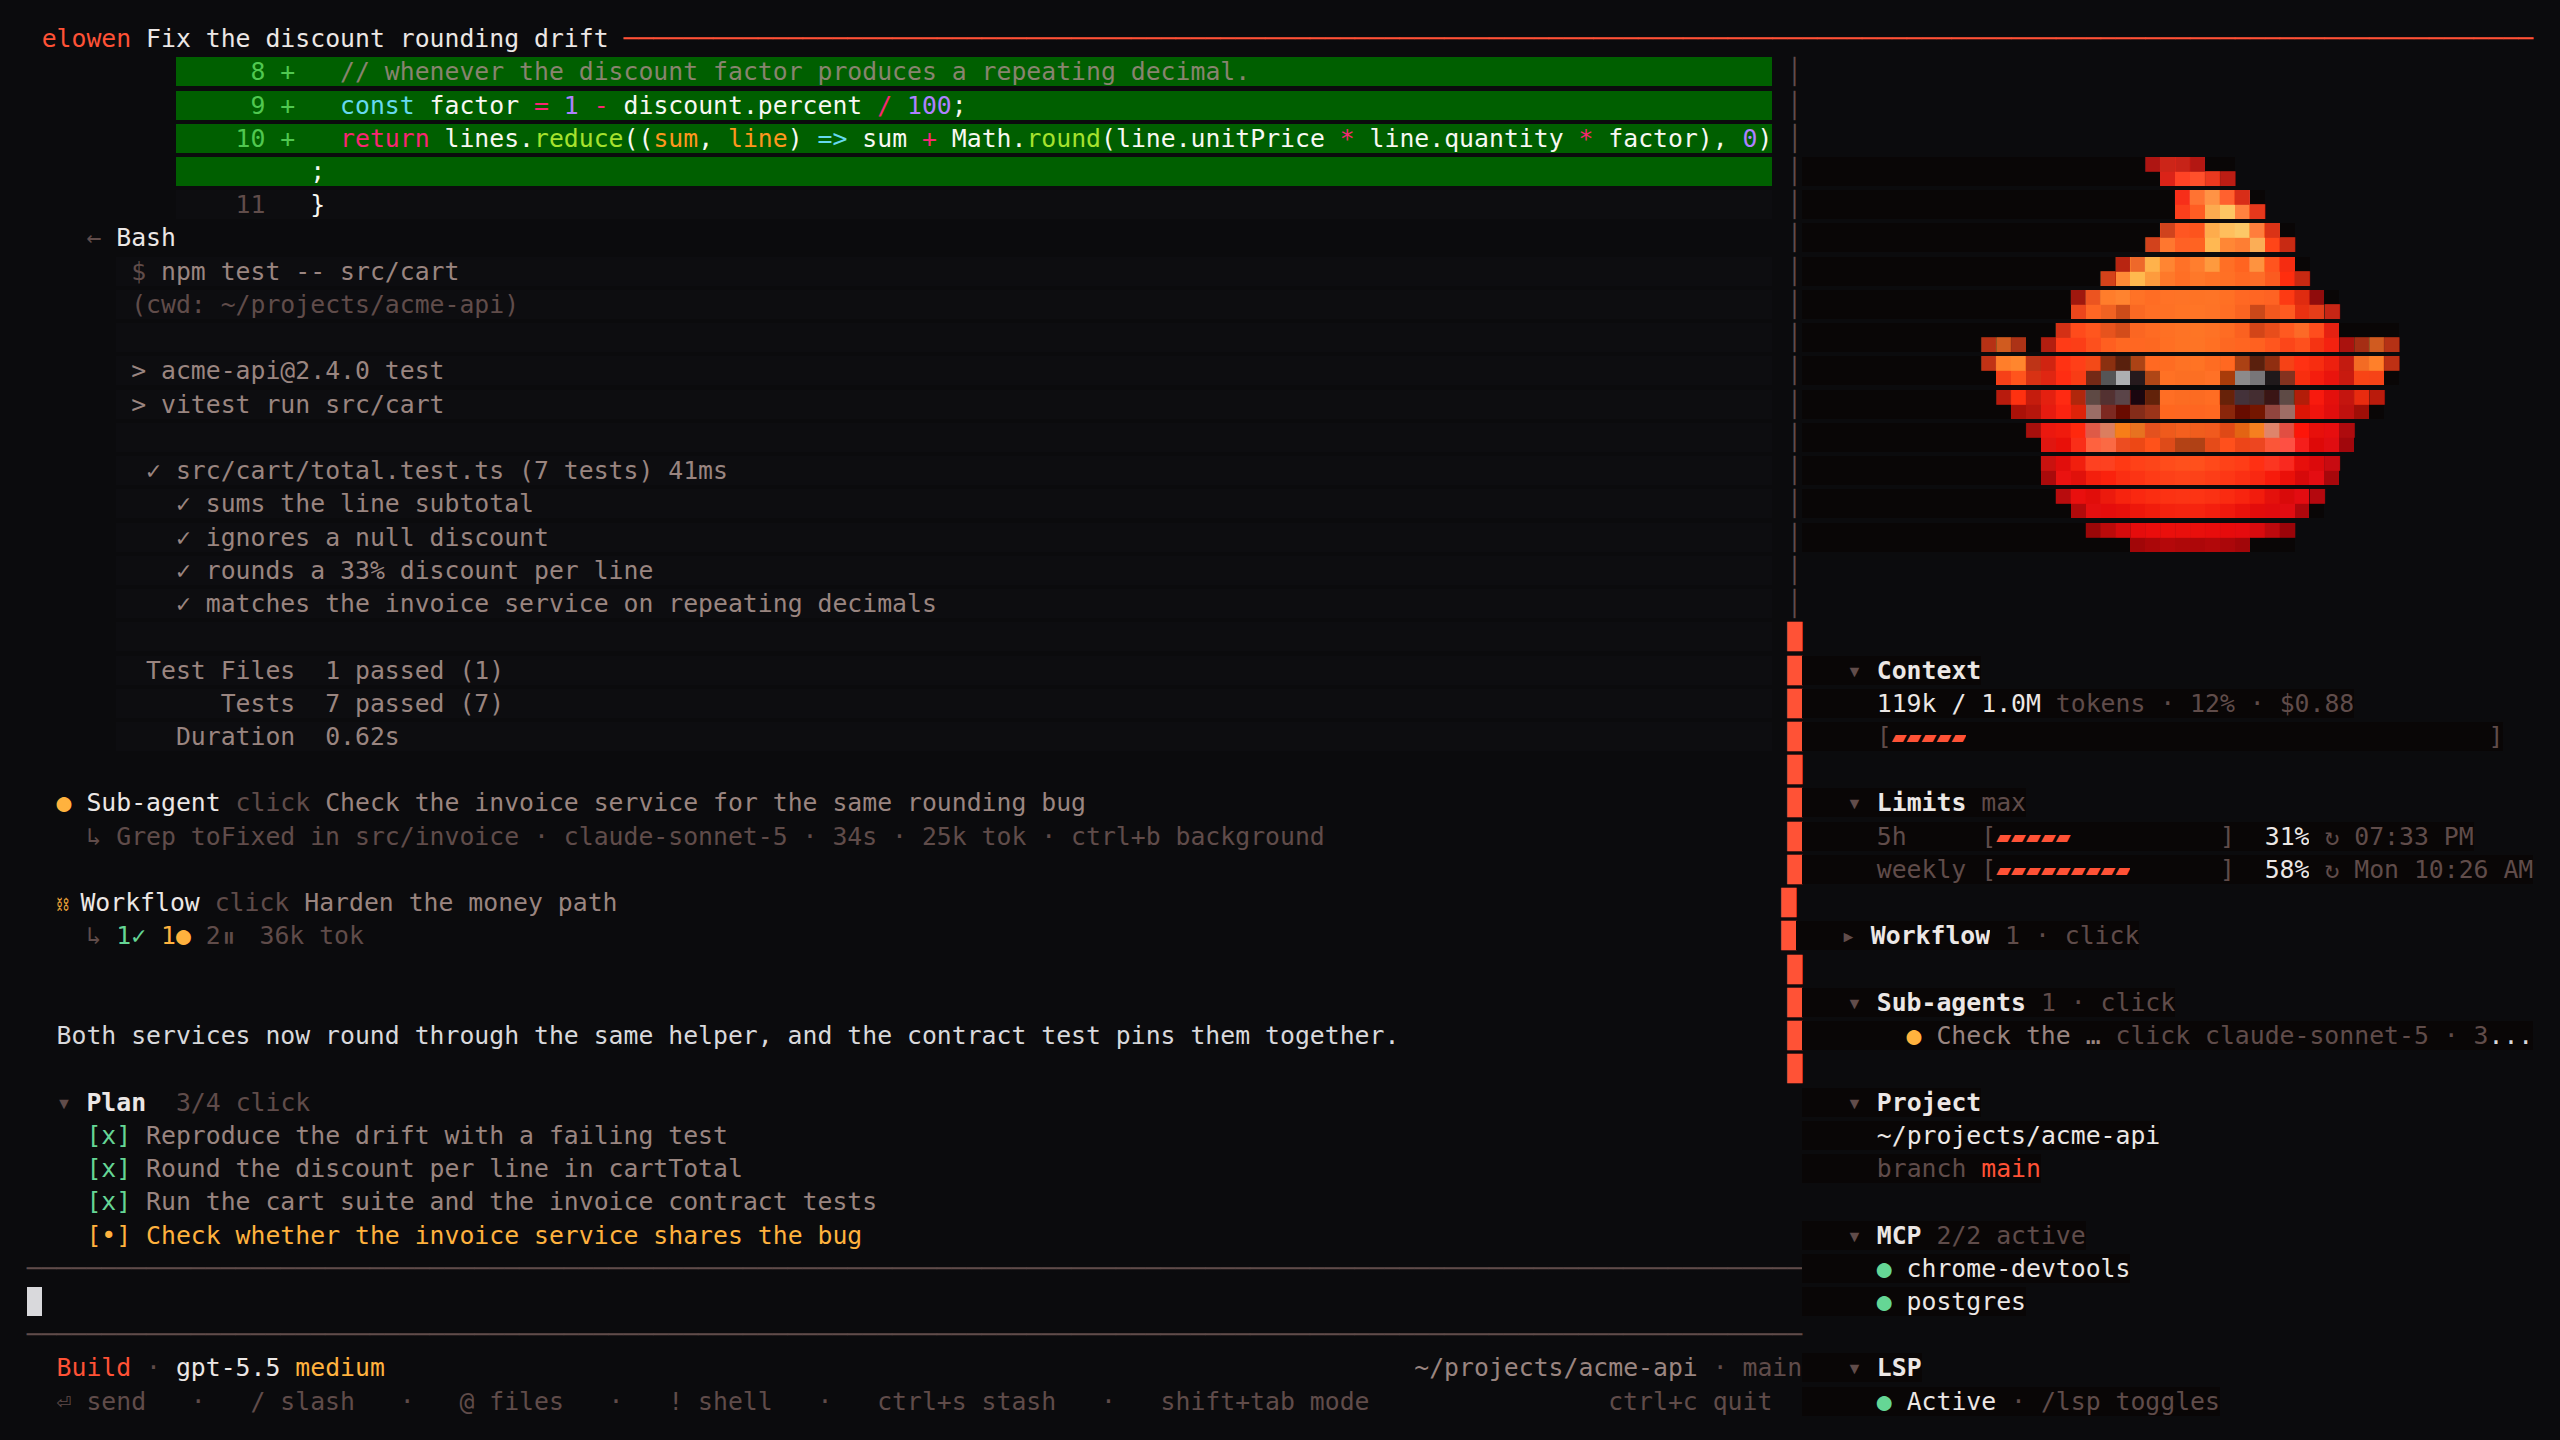
Task: Click the postgres green status dot
Action: (x=1884, y=1303)
